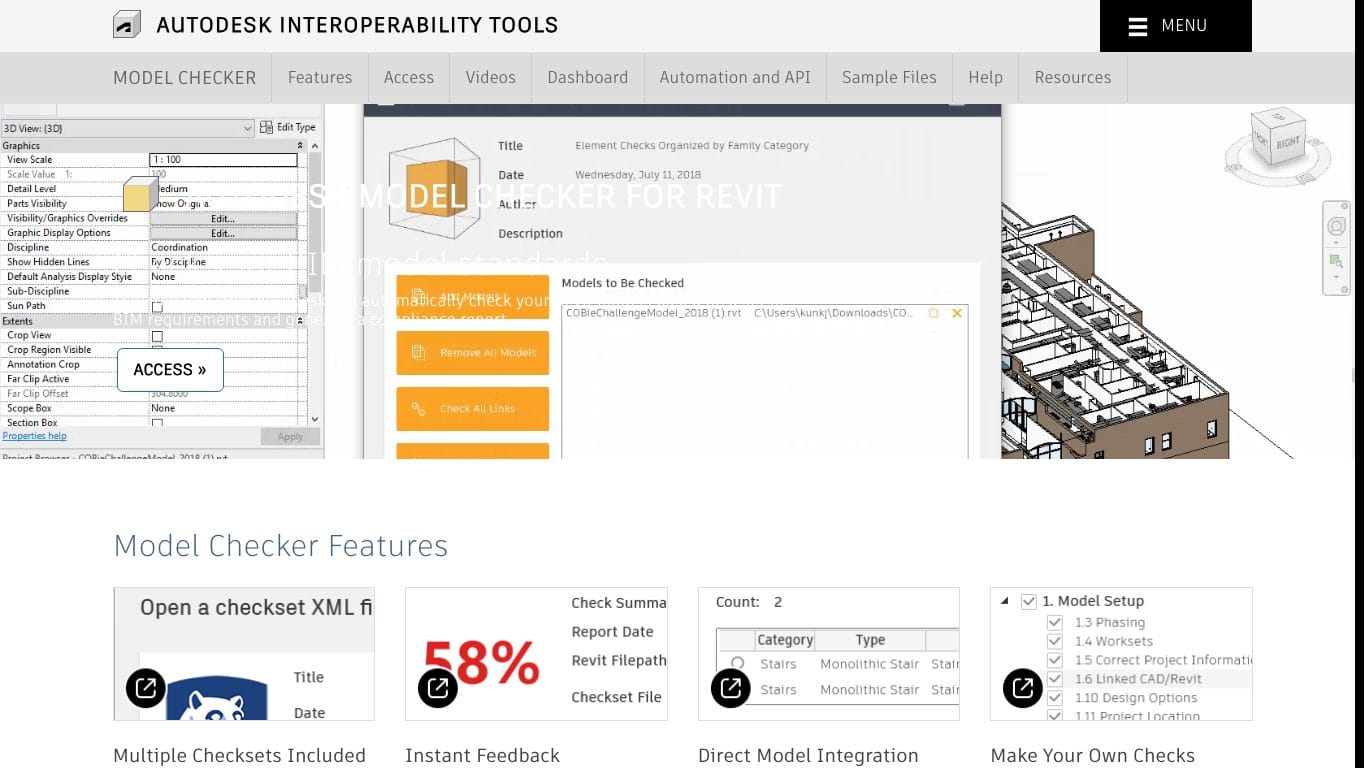Click the Instant Feedback 58% thumbnail
Viewport: 1365px width, 768px height.
[x=536, y=654]
